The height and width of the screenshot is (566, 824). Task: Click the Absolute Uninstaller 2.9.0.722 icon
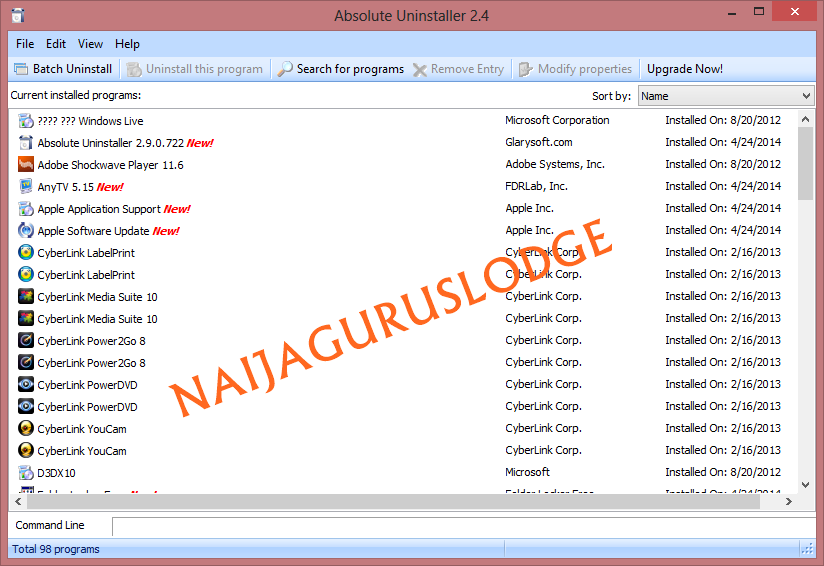pyautogui.click(x=26, y=143)
